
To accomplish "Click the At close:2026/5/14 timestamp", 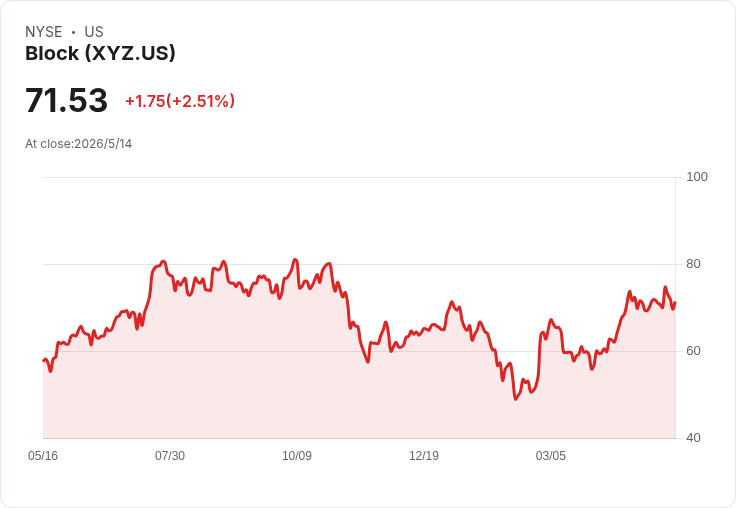I will pyautogui.click(x=78, y=144).
